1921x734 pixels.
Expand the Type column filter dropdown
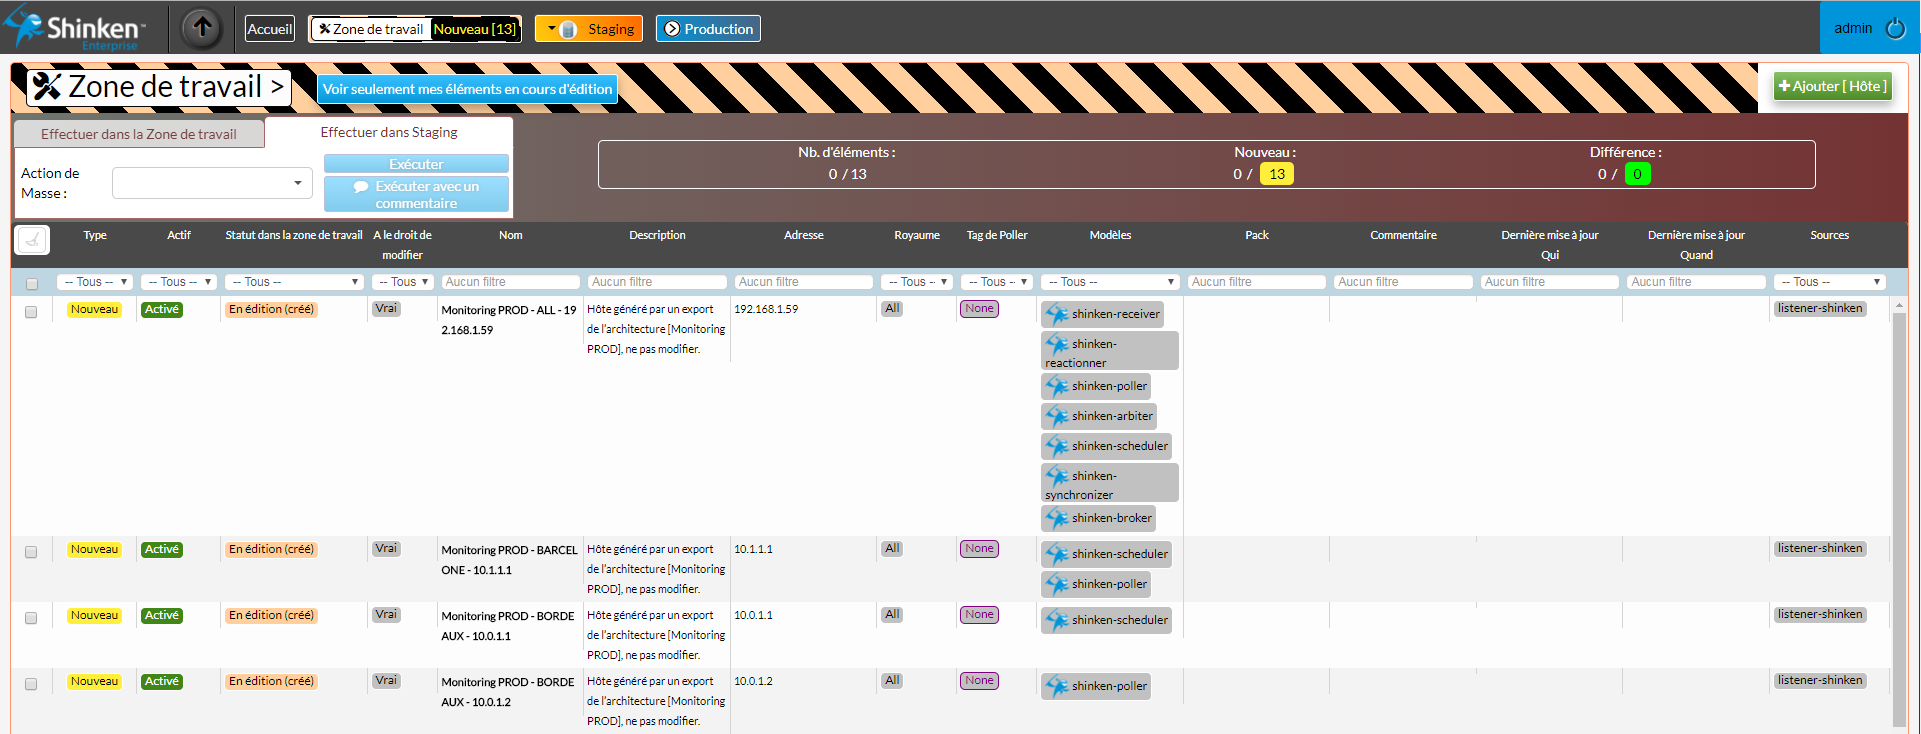[94, 282]
